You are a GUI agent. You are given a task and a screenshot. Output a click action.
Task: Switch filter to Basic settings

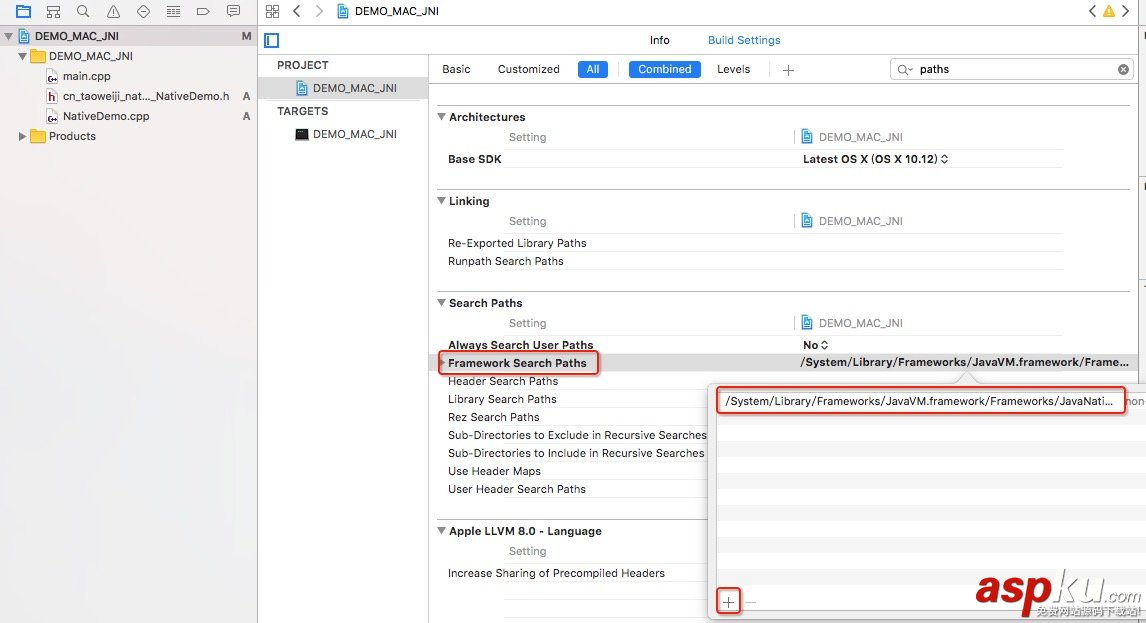pos(456,69)
